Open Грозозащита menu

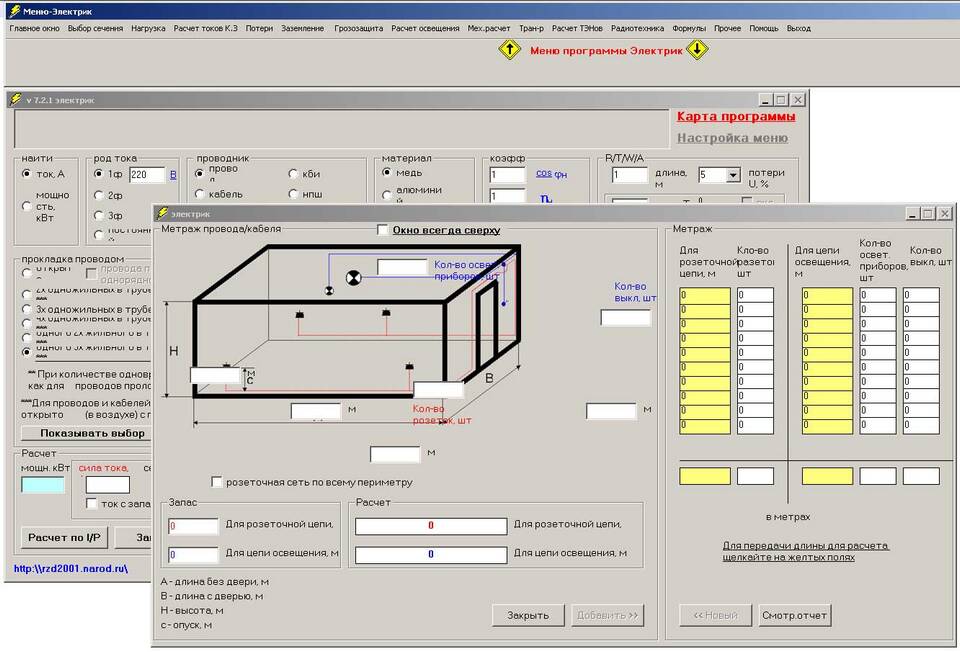click(x=358, y=28)
